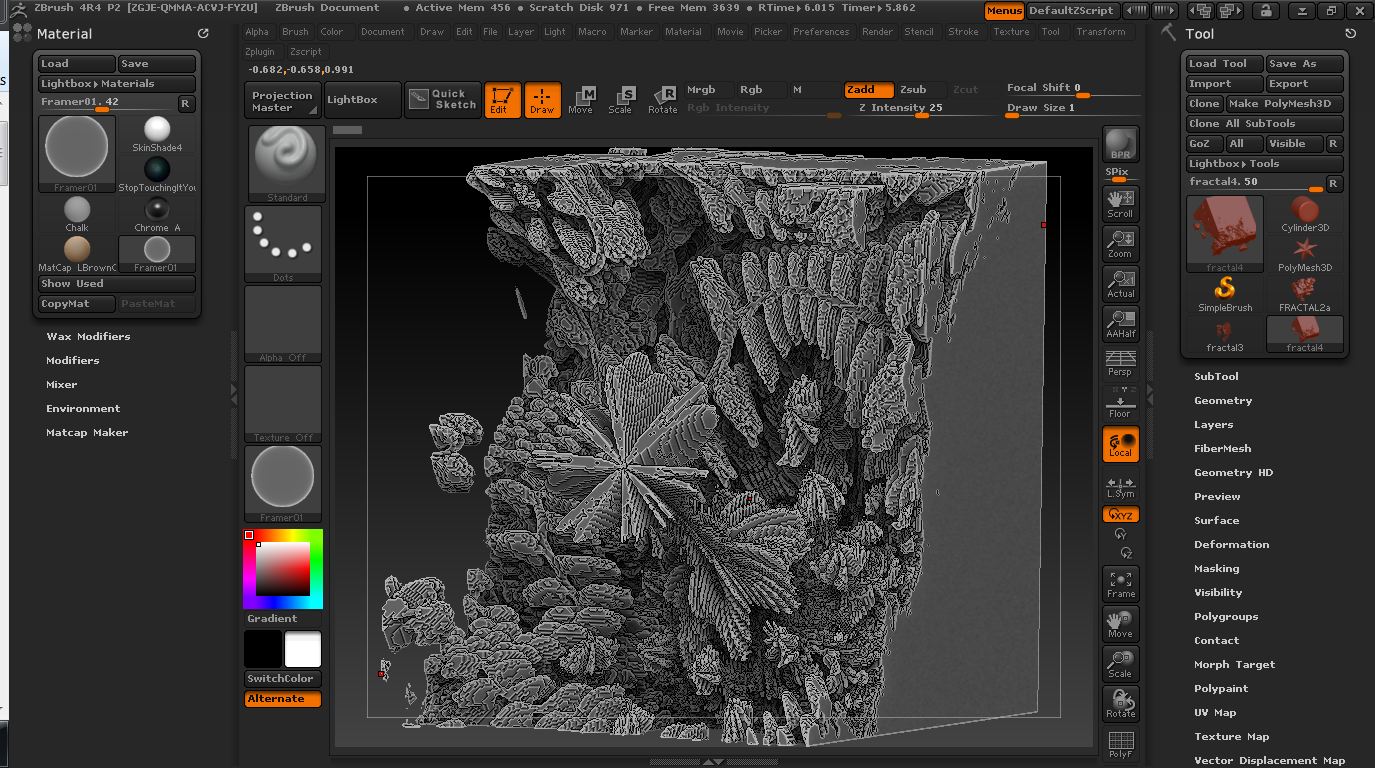Click the Load Tool button
This screenshot has width=1375, height=768.
[x=1224, y=64]
